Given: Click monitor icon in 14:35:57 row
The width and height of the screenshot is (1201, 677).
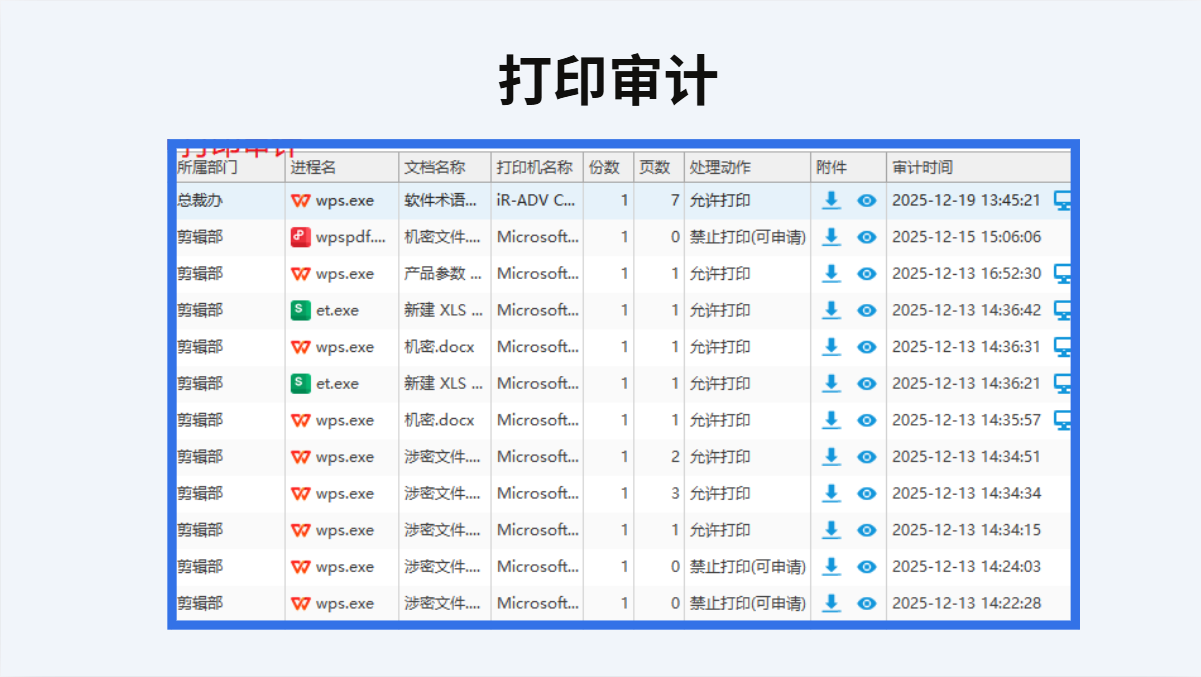Looking at the screenshot, I should 1062,420.
